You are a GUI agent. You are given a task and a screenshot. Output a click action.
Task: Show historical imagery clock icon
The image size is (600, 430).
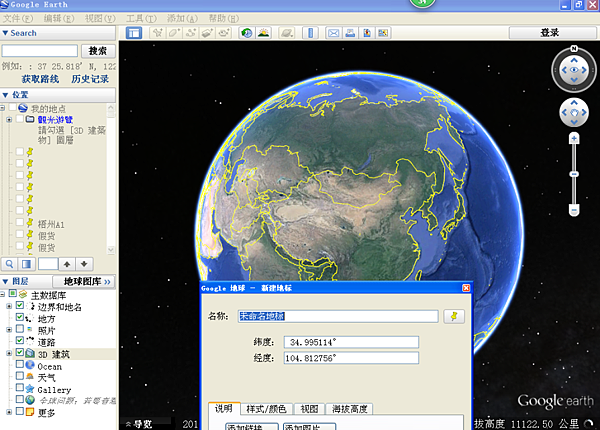click(x=247, y=33)
